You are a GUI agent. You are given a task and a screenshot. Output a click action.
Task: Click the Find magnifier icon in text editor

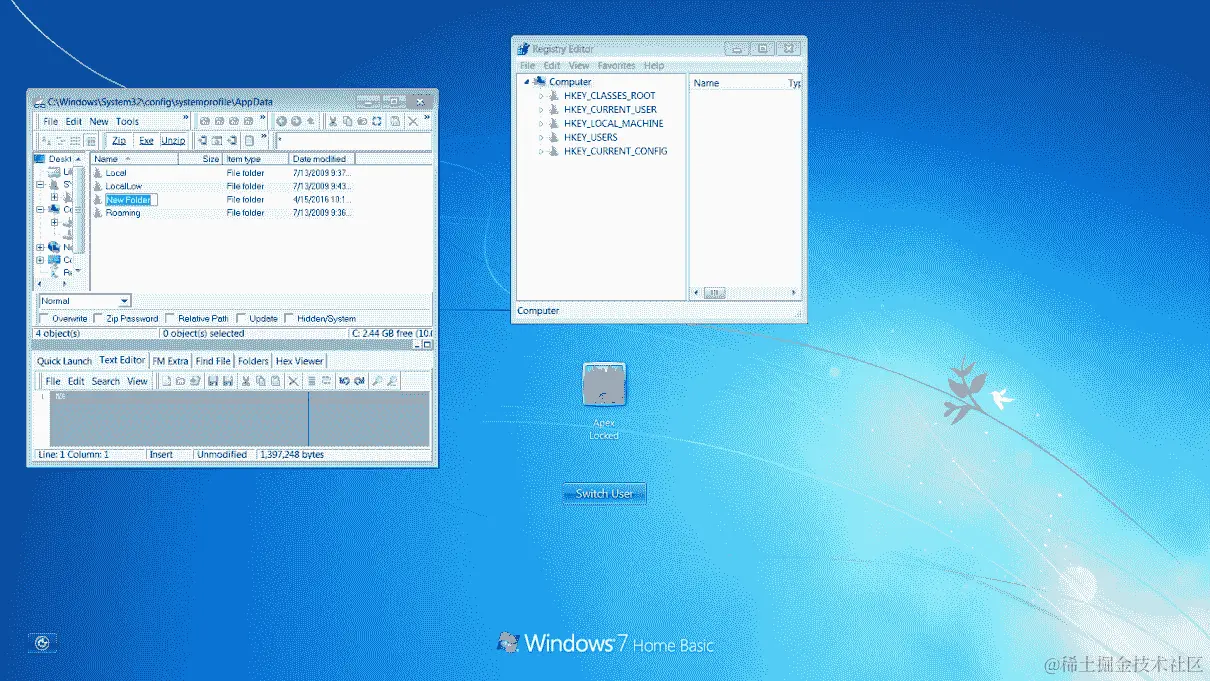click(x=376, y=381)
